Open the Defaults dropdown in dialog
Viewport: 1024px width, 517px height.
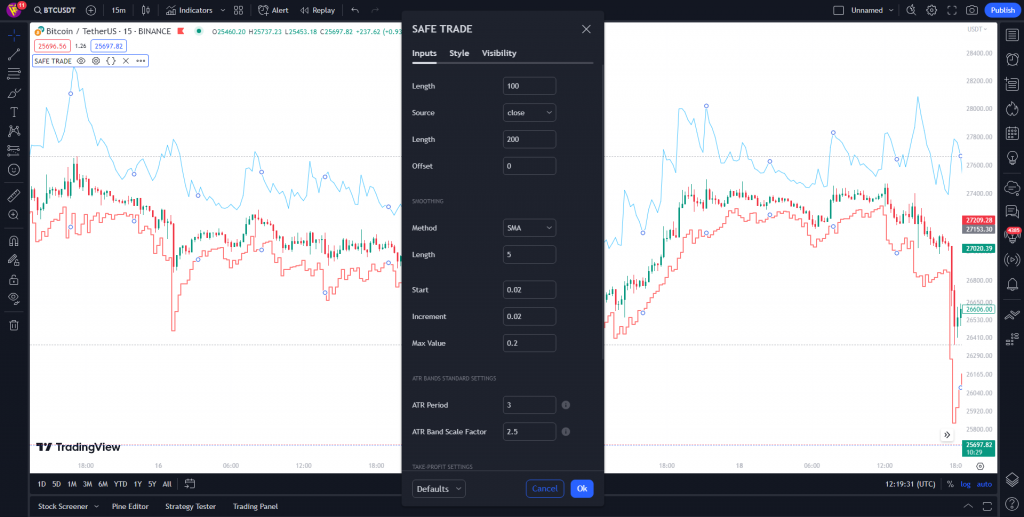pos(439,489)
